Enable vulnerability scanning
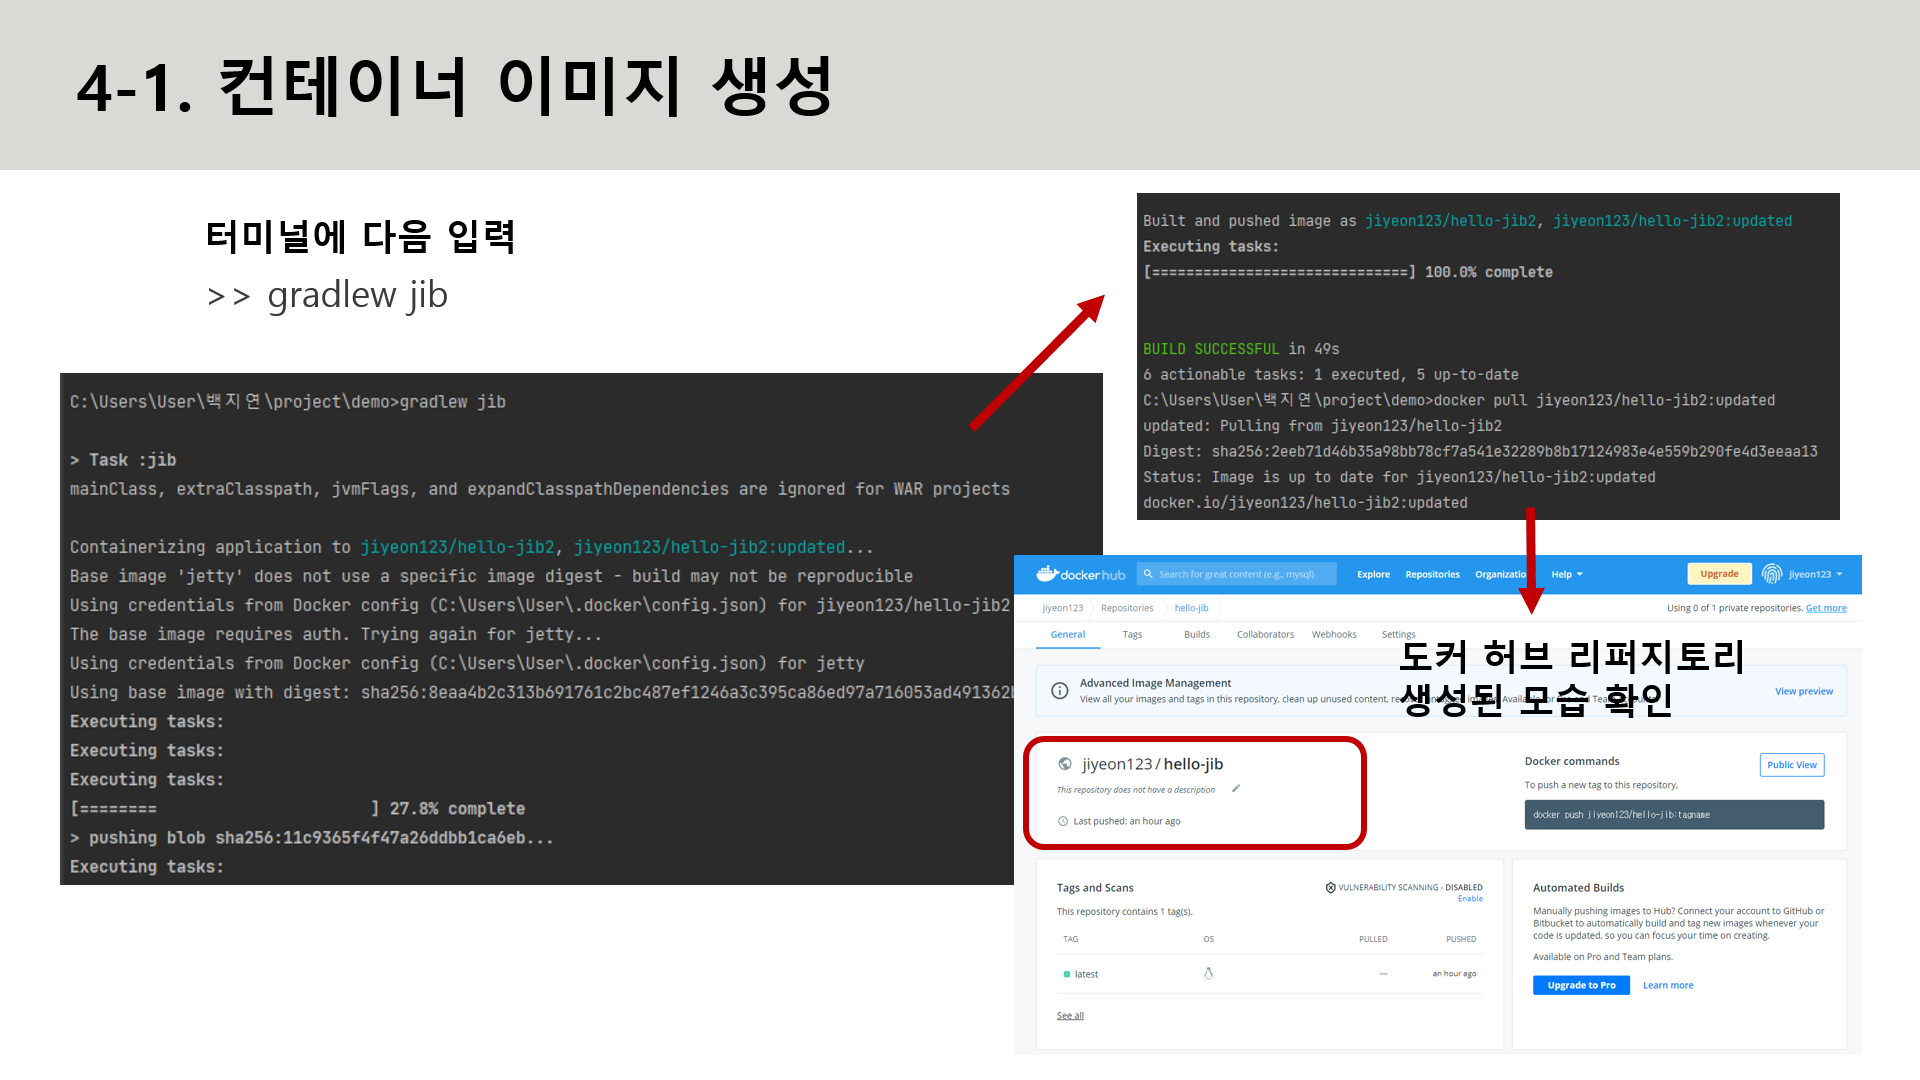 coord(1469,899)
